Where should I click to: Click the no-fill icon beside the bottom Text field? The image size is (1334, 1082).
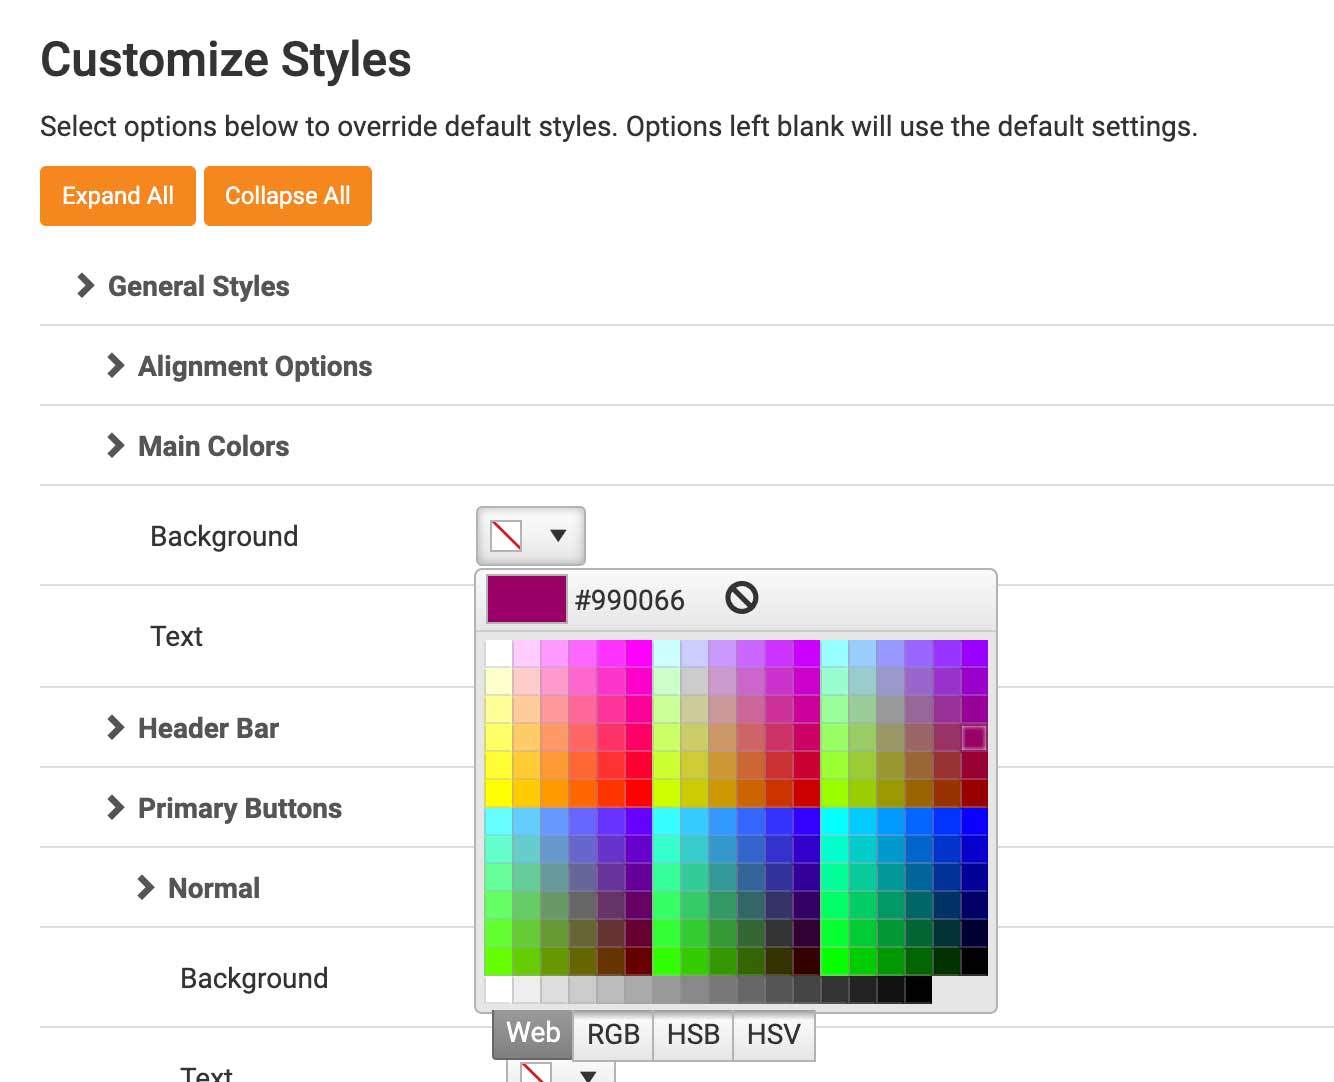pos(534,1072)
